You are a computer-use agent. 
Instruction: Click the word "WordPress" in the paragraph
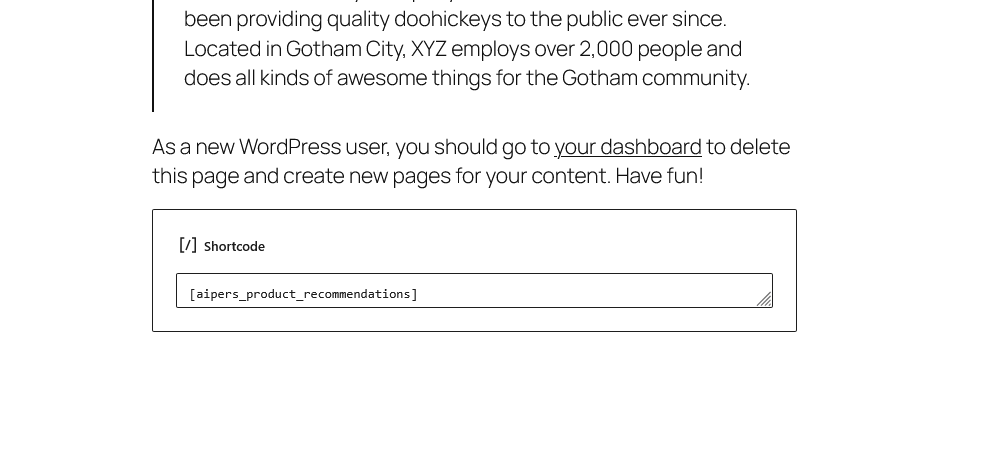pos(290,147)
